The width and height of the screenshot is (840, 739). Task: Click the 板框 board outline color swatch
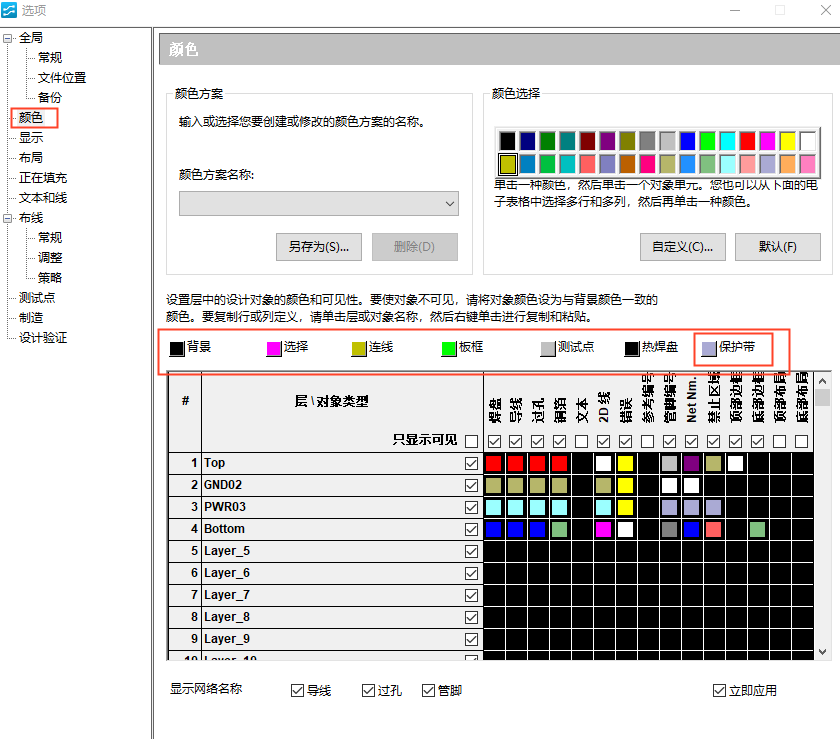pyautogui.click(x=449, y=348)
